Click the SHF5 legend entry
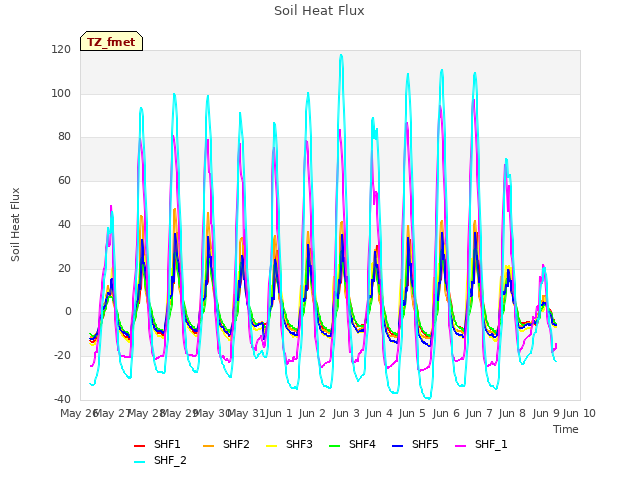 pyautogui.click(x=415, y=444)
